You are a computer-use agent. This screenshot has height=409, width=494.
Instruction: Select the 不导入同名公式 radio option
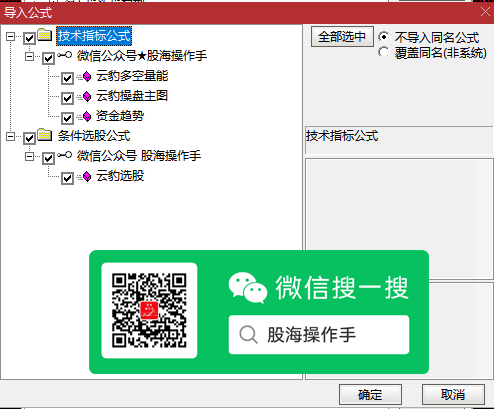tap(384, 37)
